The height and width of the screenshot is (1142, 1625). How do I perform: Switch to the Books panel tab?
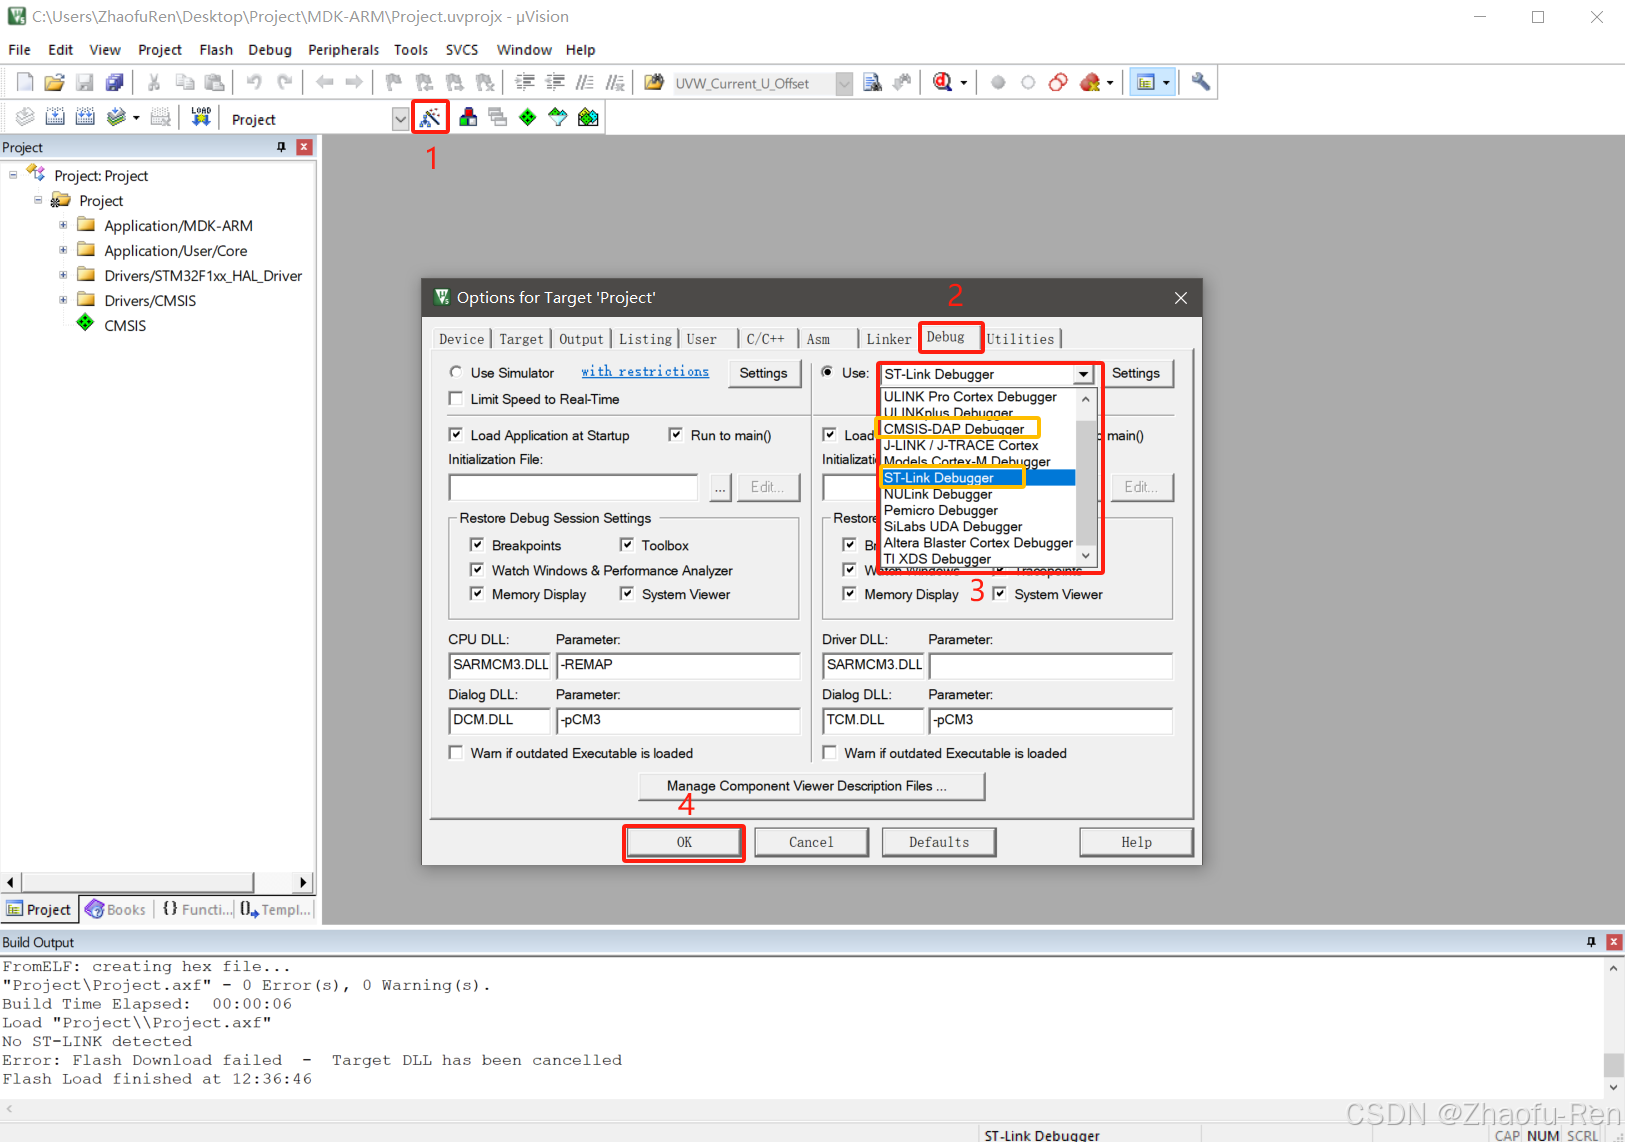pos(117,909)
